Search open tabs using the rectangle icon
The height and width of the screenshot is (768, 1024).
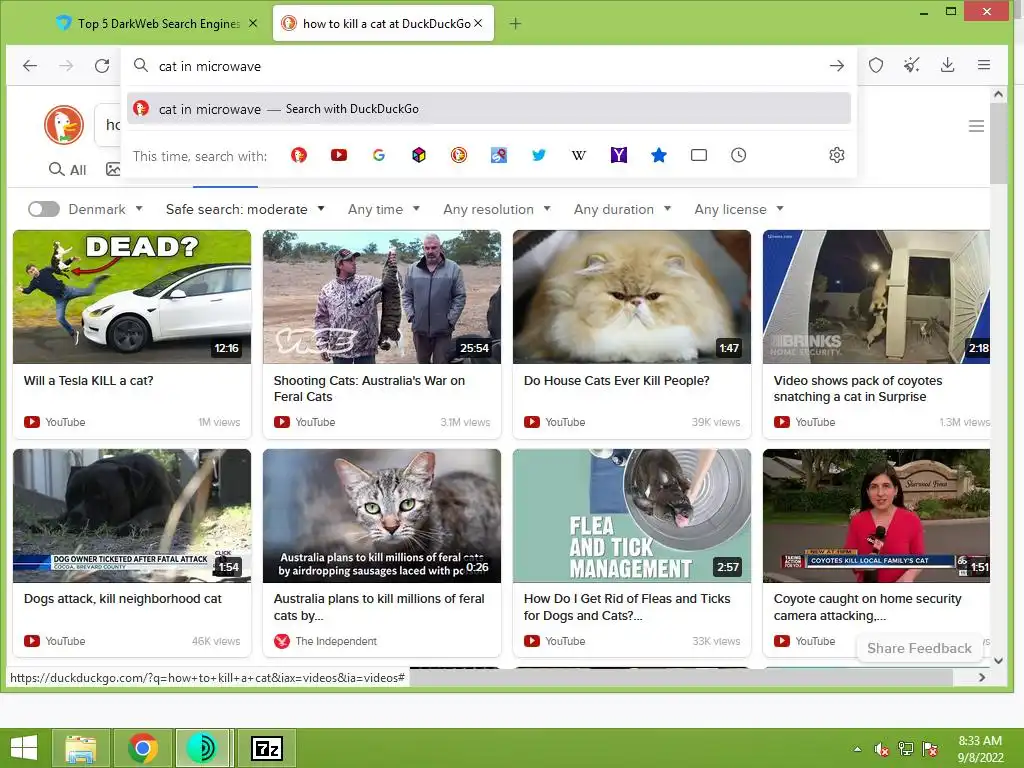point(699,155)
